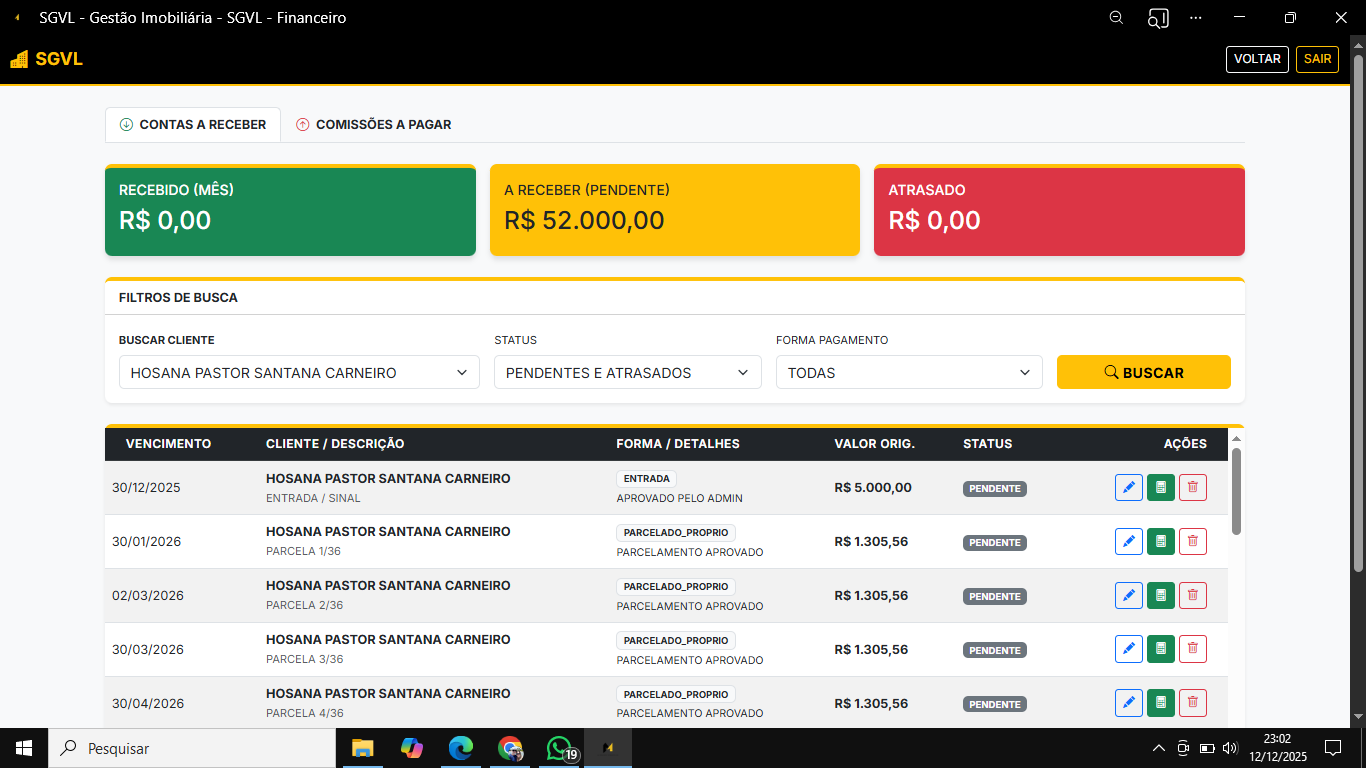Open receipt icon for Parcela 1/36
The image size is (1366, 768).
tap(1160, 541)
